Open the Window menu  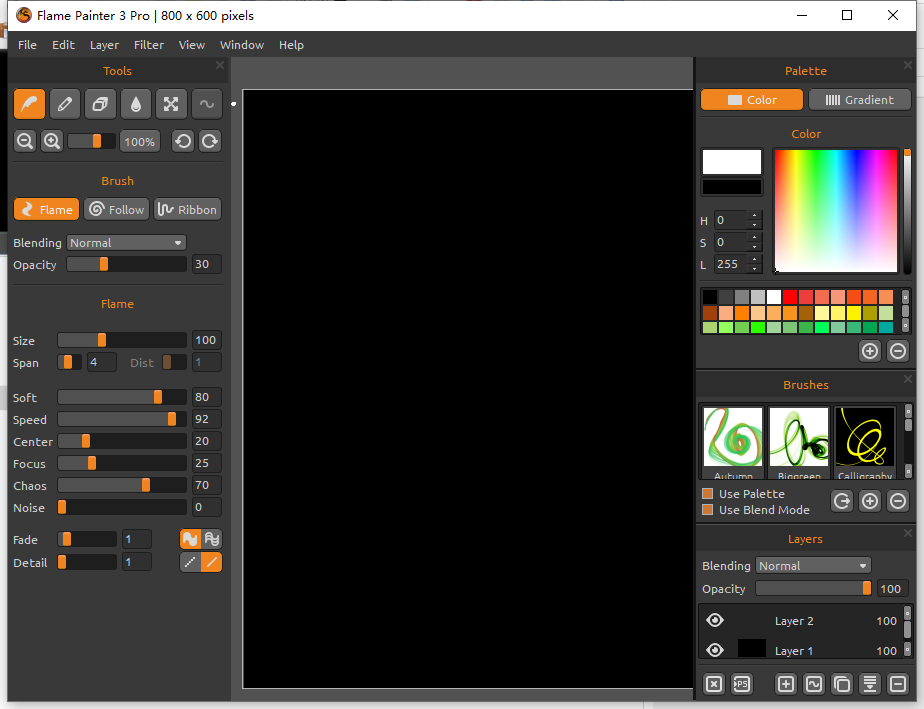[242, 45]
